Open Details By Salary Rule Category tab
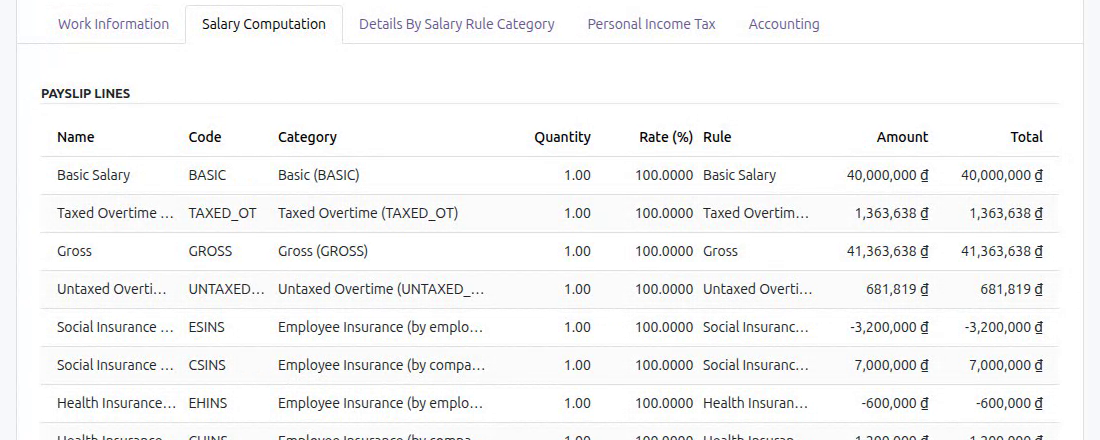 click(x=457, y=24)
